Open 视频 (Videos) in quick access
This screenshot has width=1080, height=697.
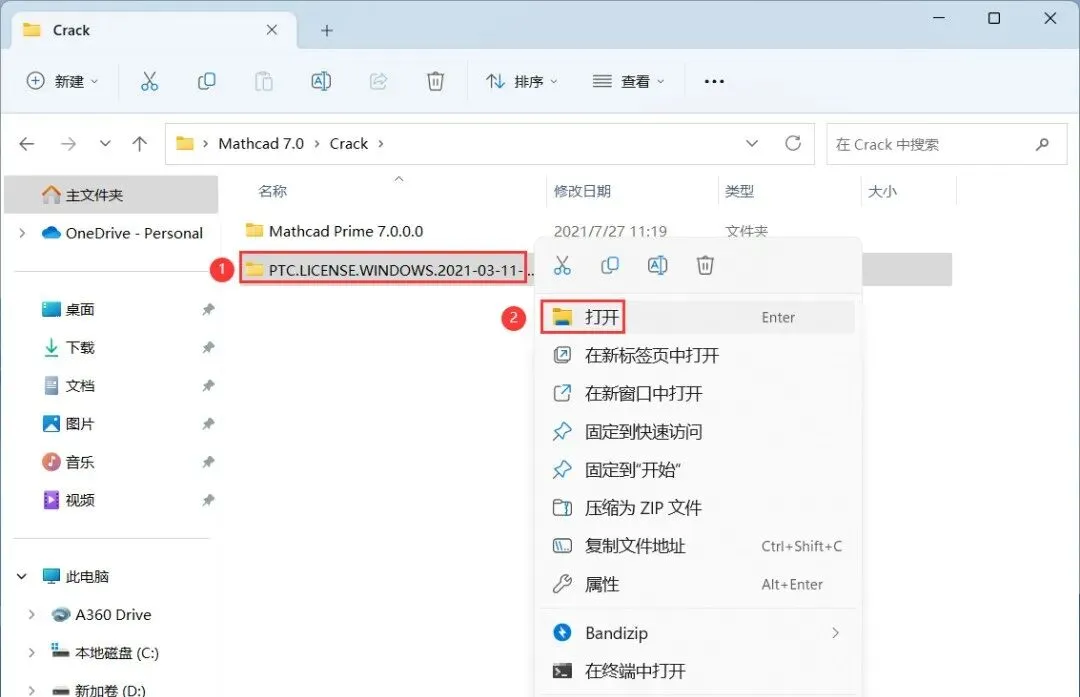click(x=68, y=500)
